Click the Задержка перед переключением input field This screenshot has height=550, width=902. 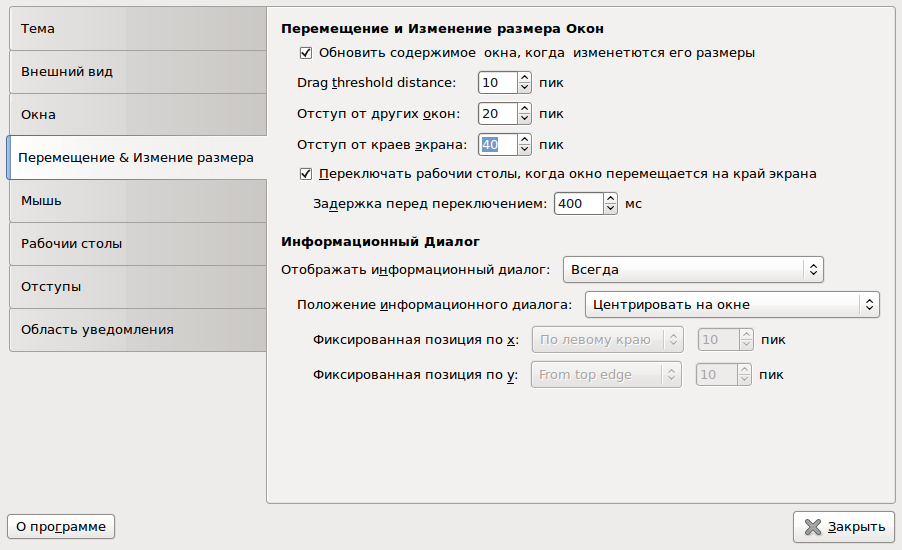[578, 204]
